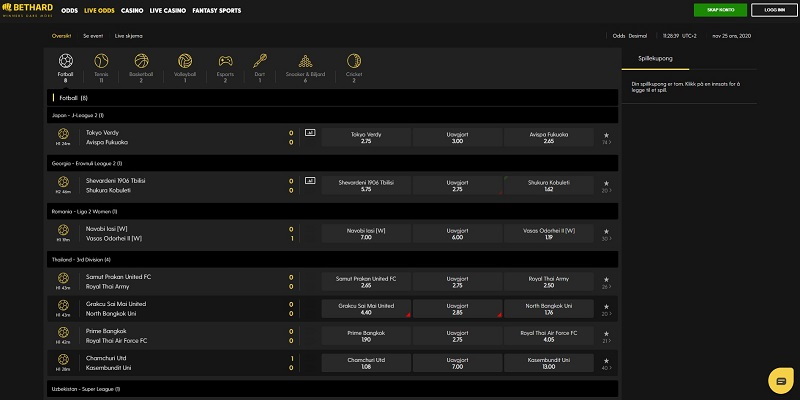800x400 pixels.
Task: Click the Bethard logo
Action: tap(28, 9)
